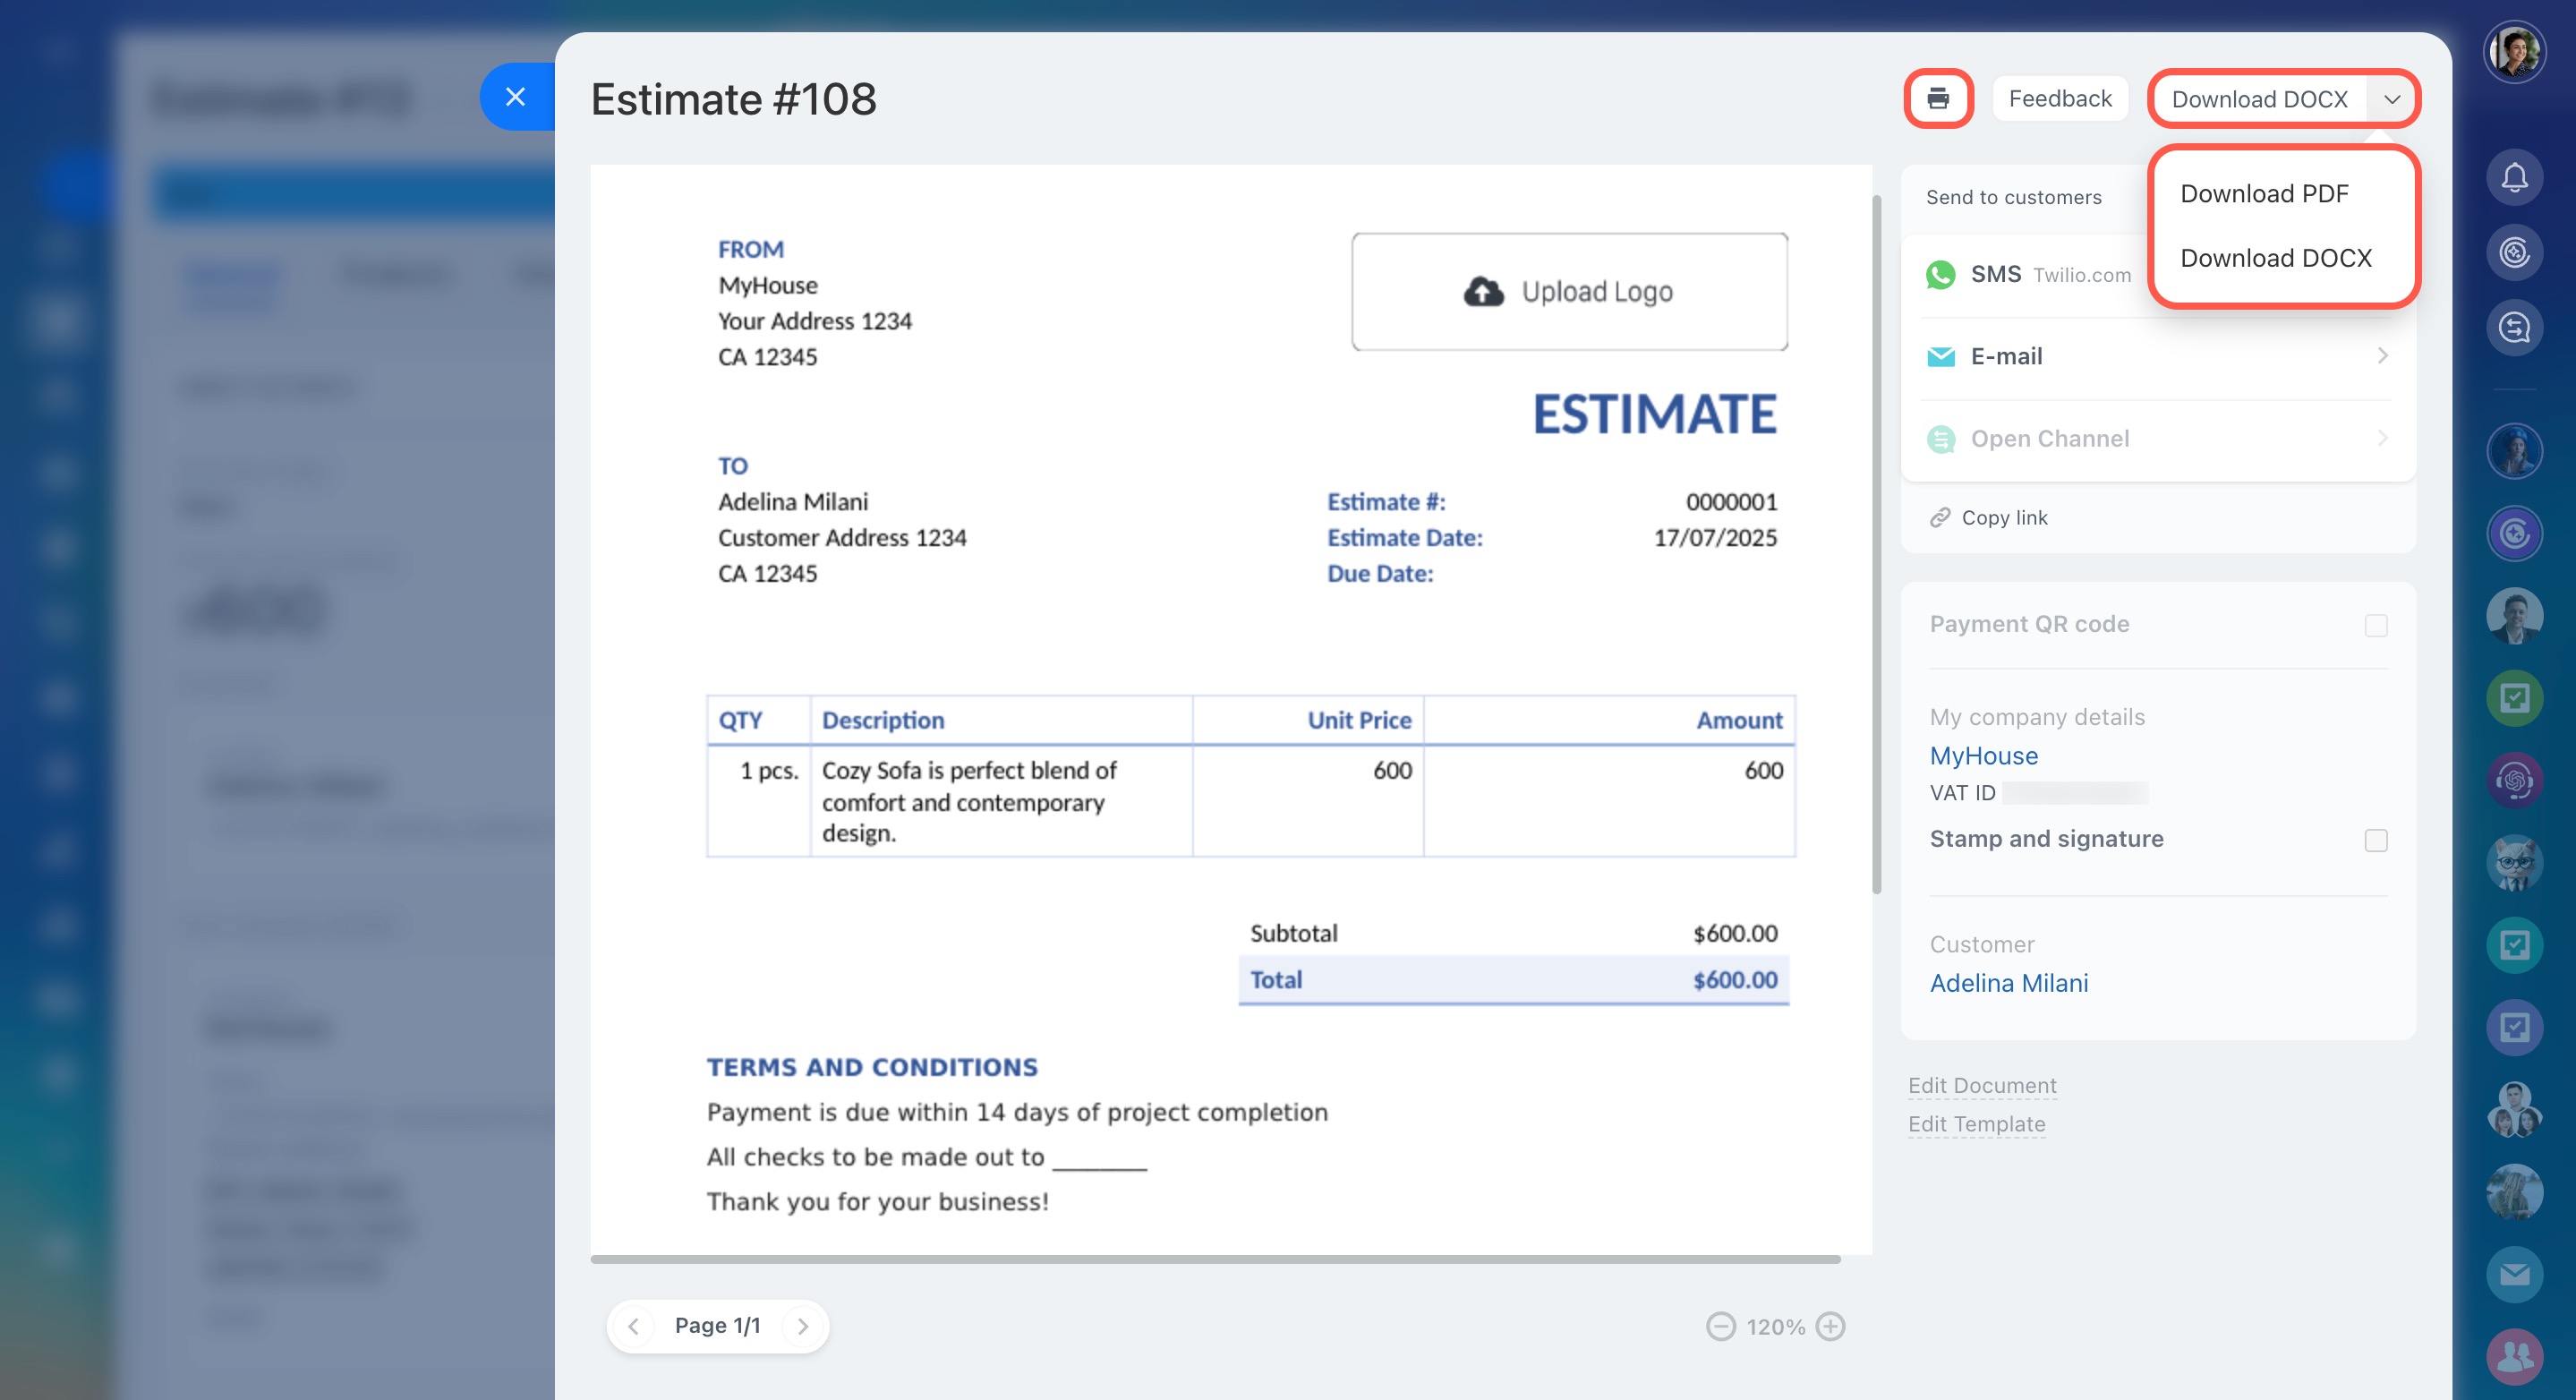Image resolution: width=2576 pixels, height=1400 pixels.
Task: Toggle the Download dropdown arrow
Action: (x=2391, y=99)
